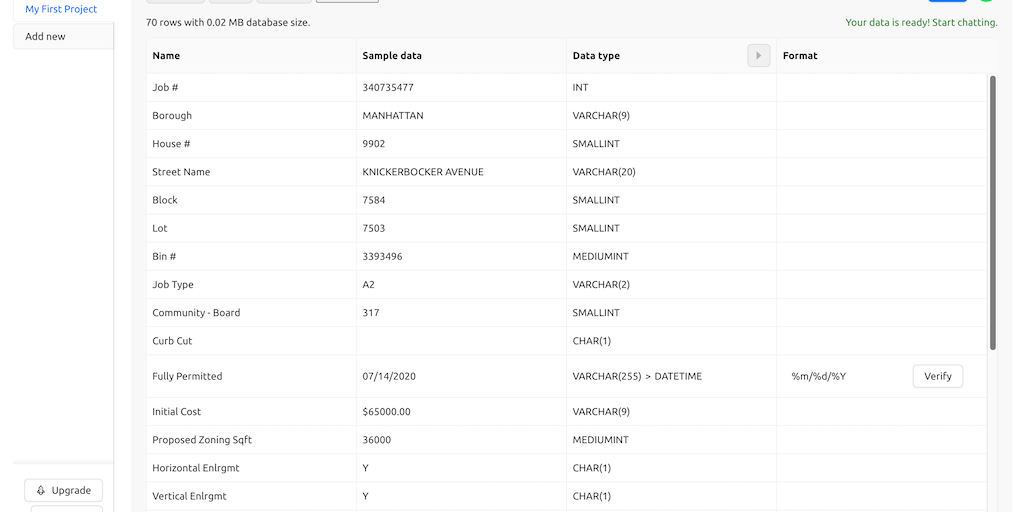
Task: Click the play arrow in Data type header
Action: click(758, 56)
